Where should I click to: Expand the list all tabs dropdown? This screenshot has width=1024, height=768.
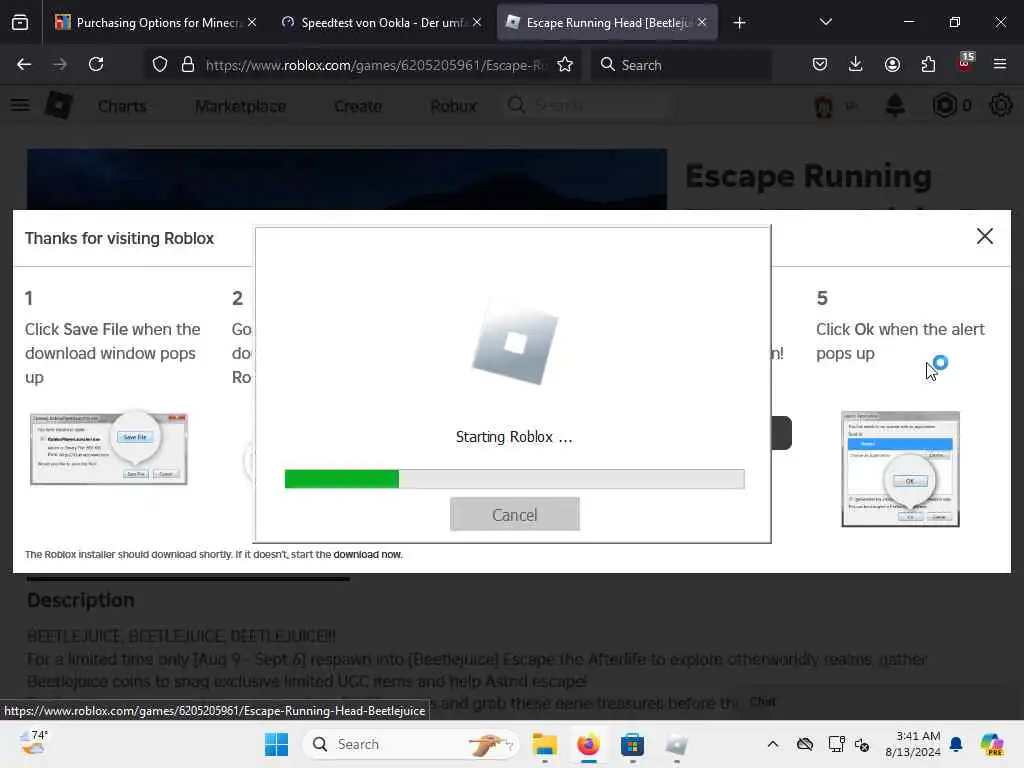[x=825, y=22]
